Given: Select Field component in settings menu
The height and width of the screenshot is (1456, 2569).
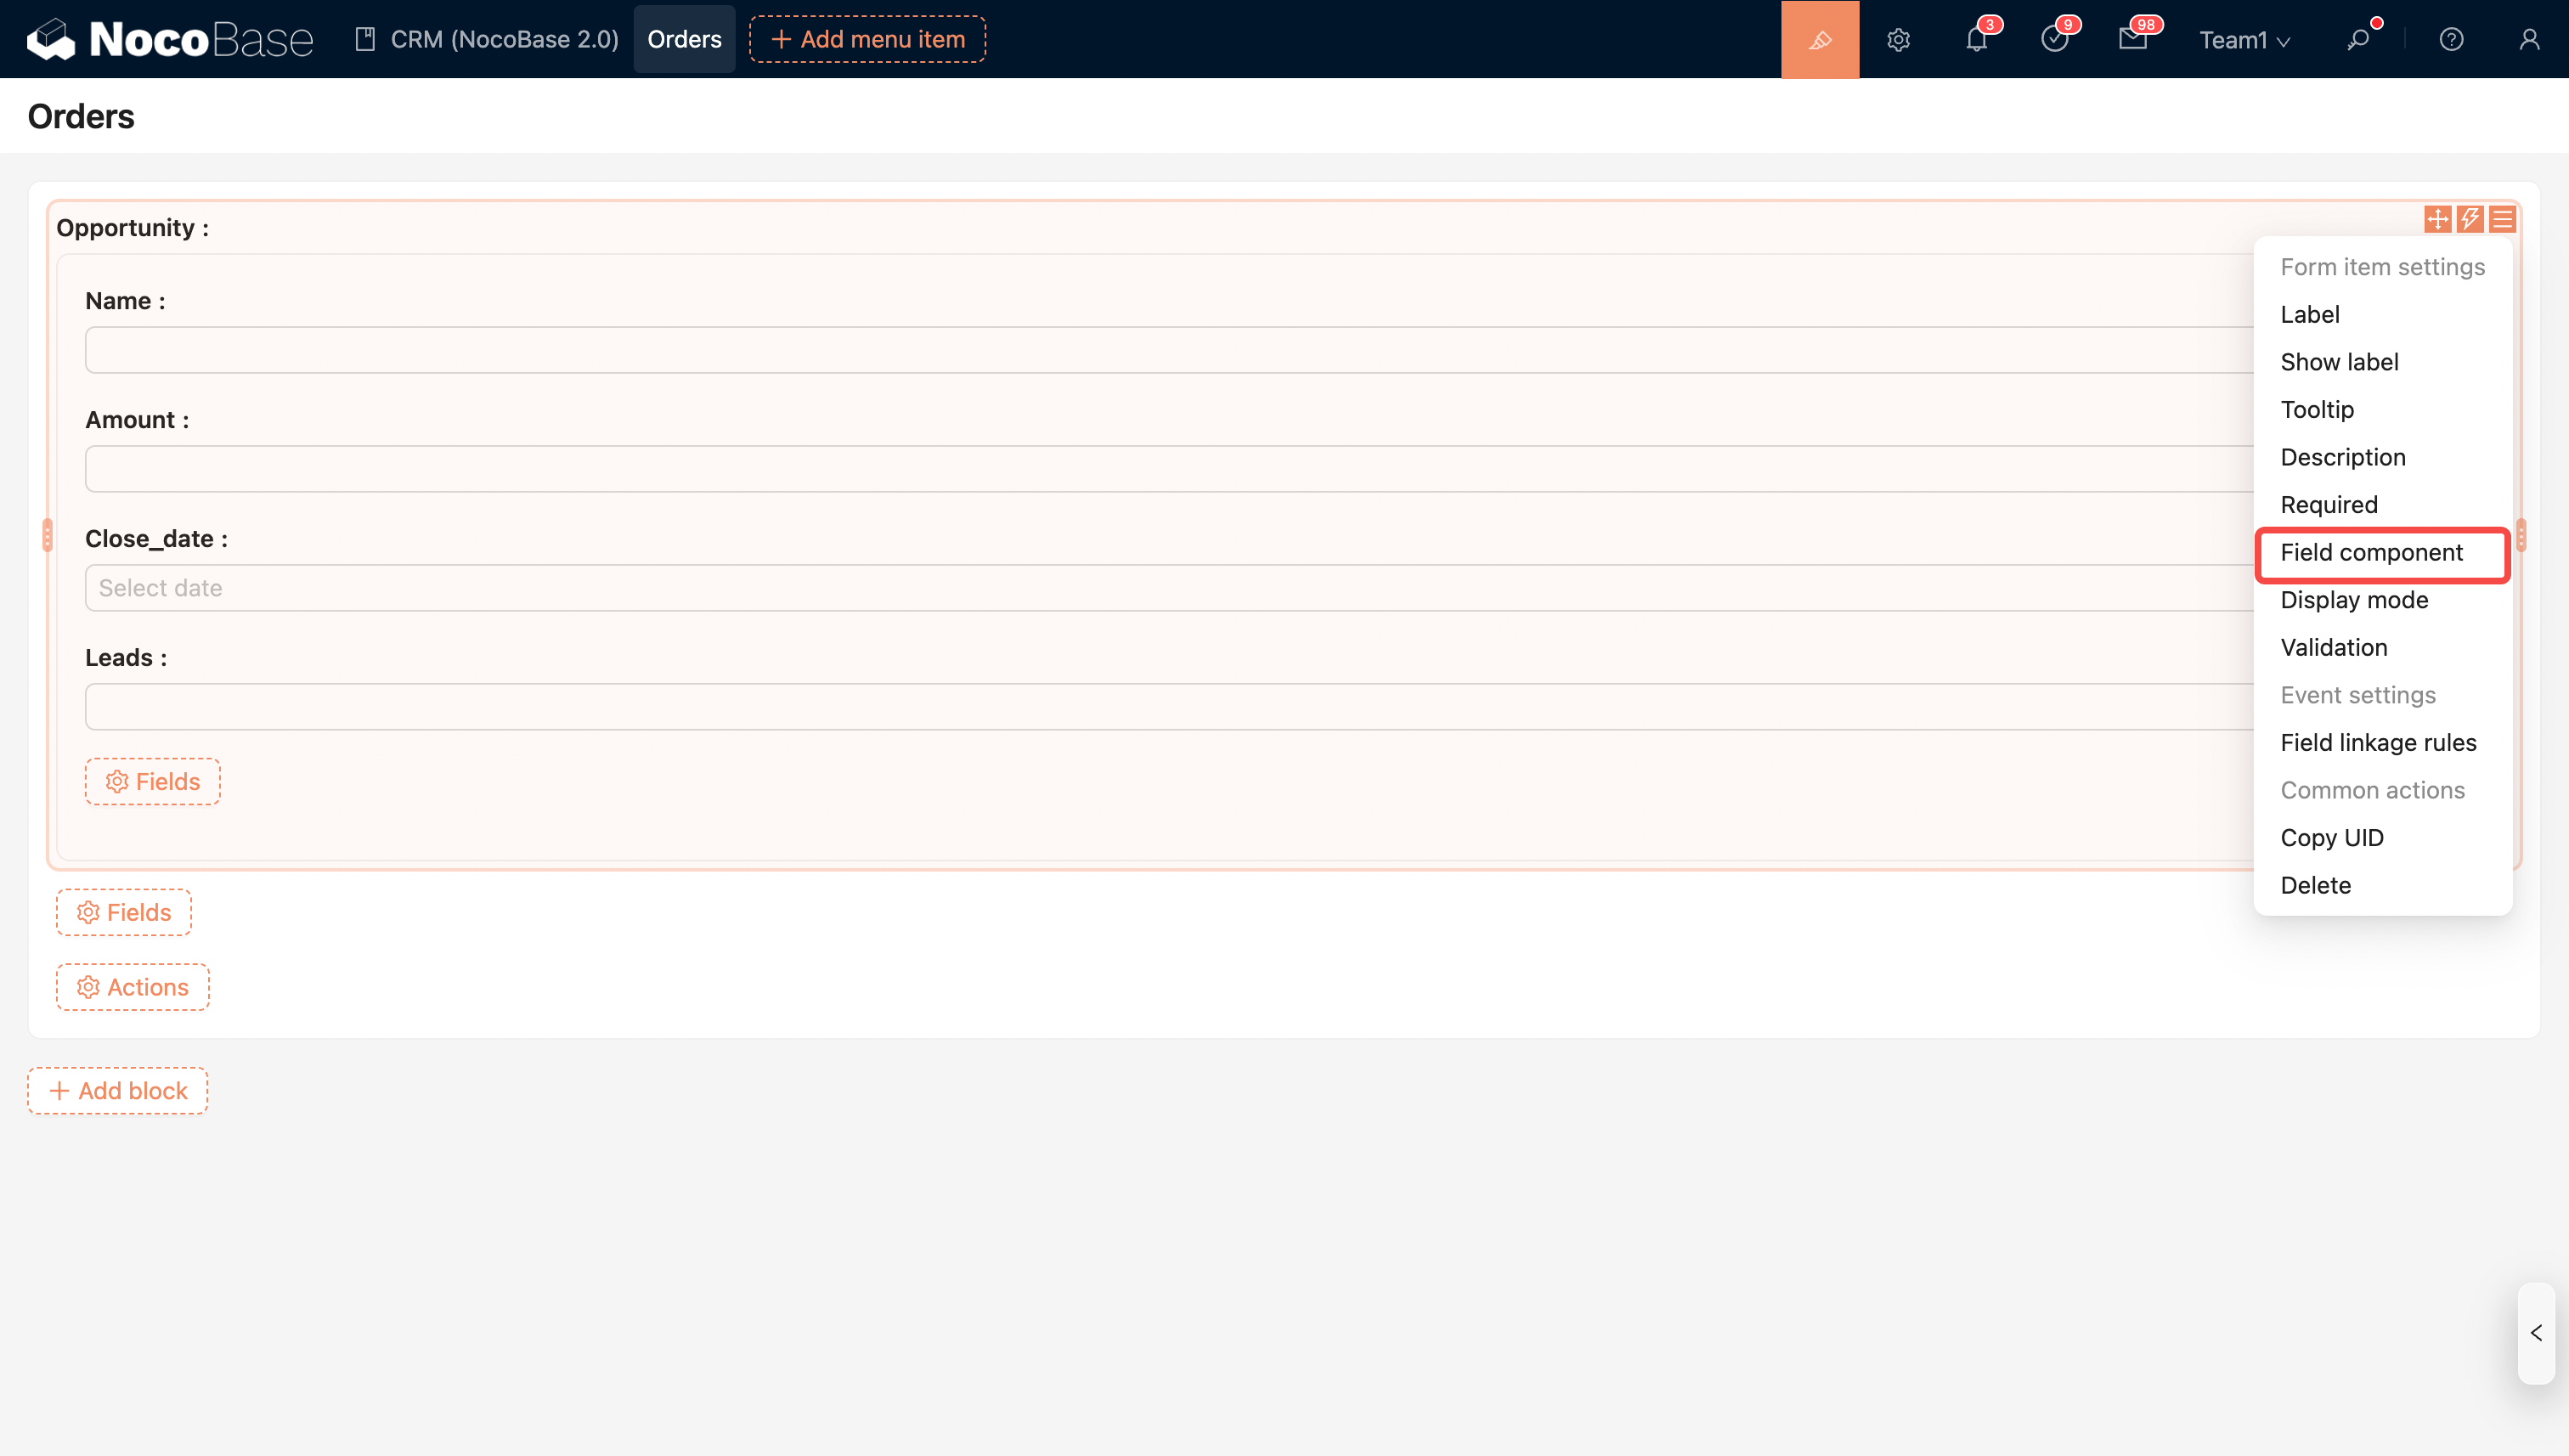Looking at the screenshot, I should 2371,552.
